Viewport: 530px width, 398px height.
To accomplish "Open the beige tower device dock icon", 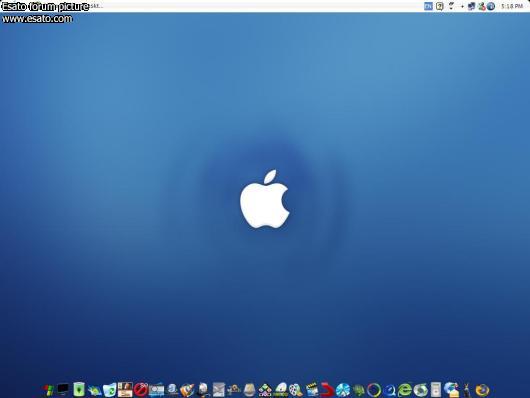I will pyautogui.click(x=436, y=390).
